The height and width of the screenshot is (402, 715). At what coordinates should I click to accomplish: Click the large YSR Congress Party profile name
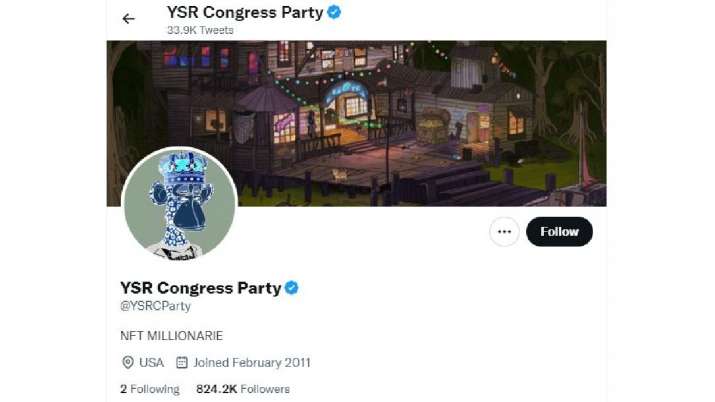coord(201,288)
